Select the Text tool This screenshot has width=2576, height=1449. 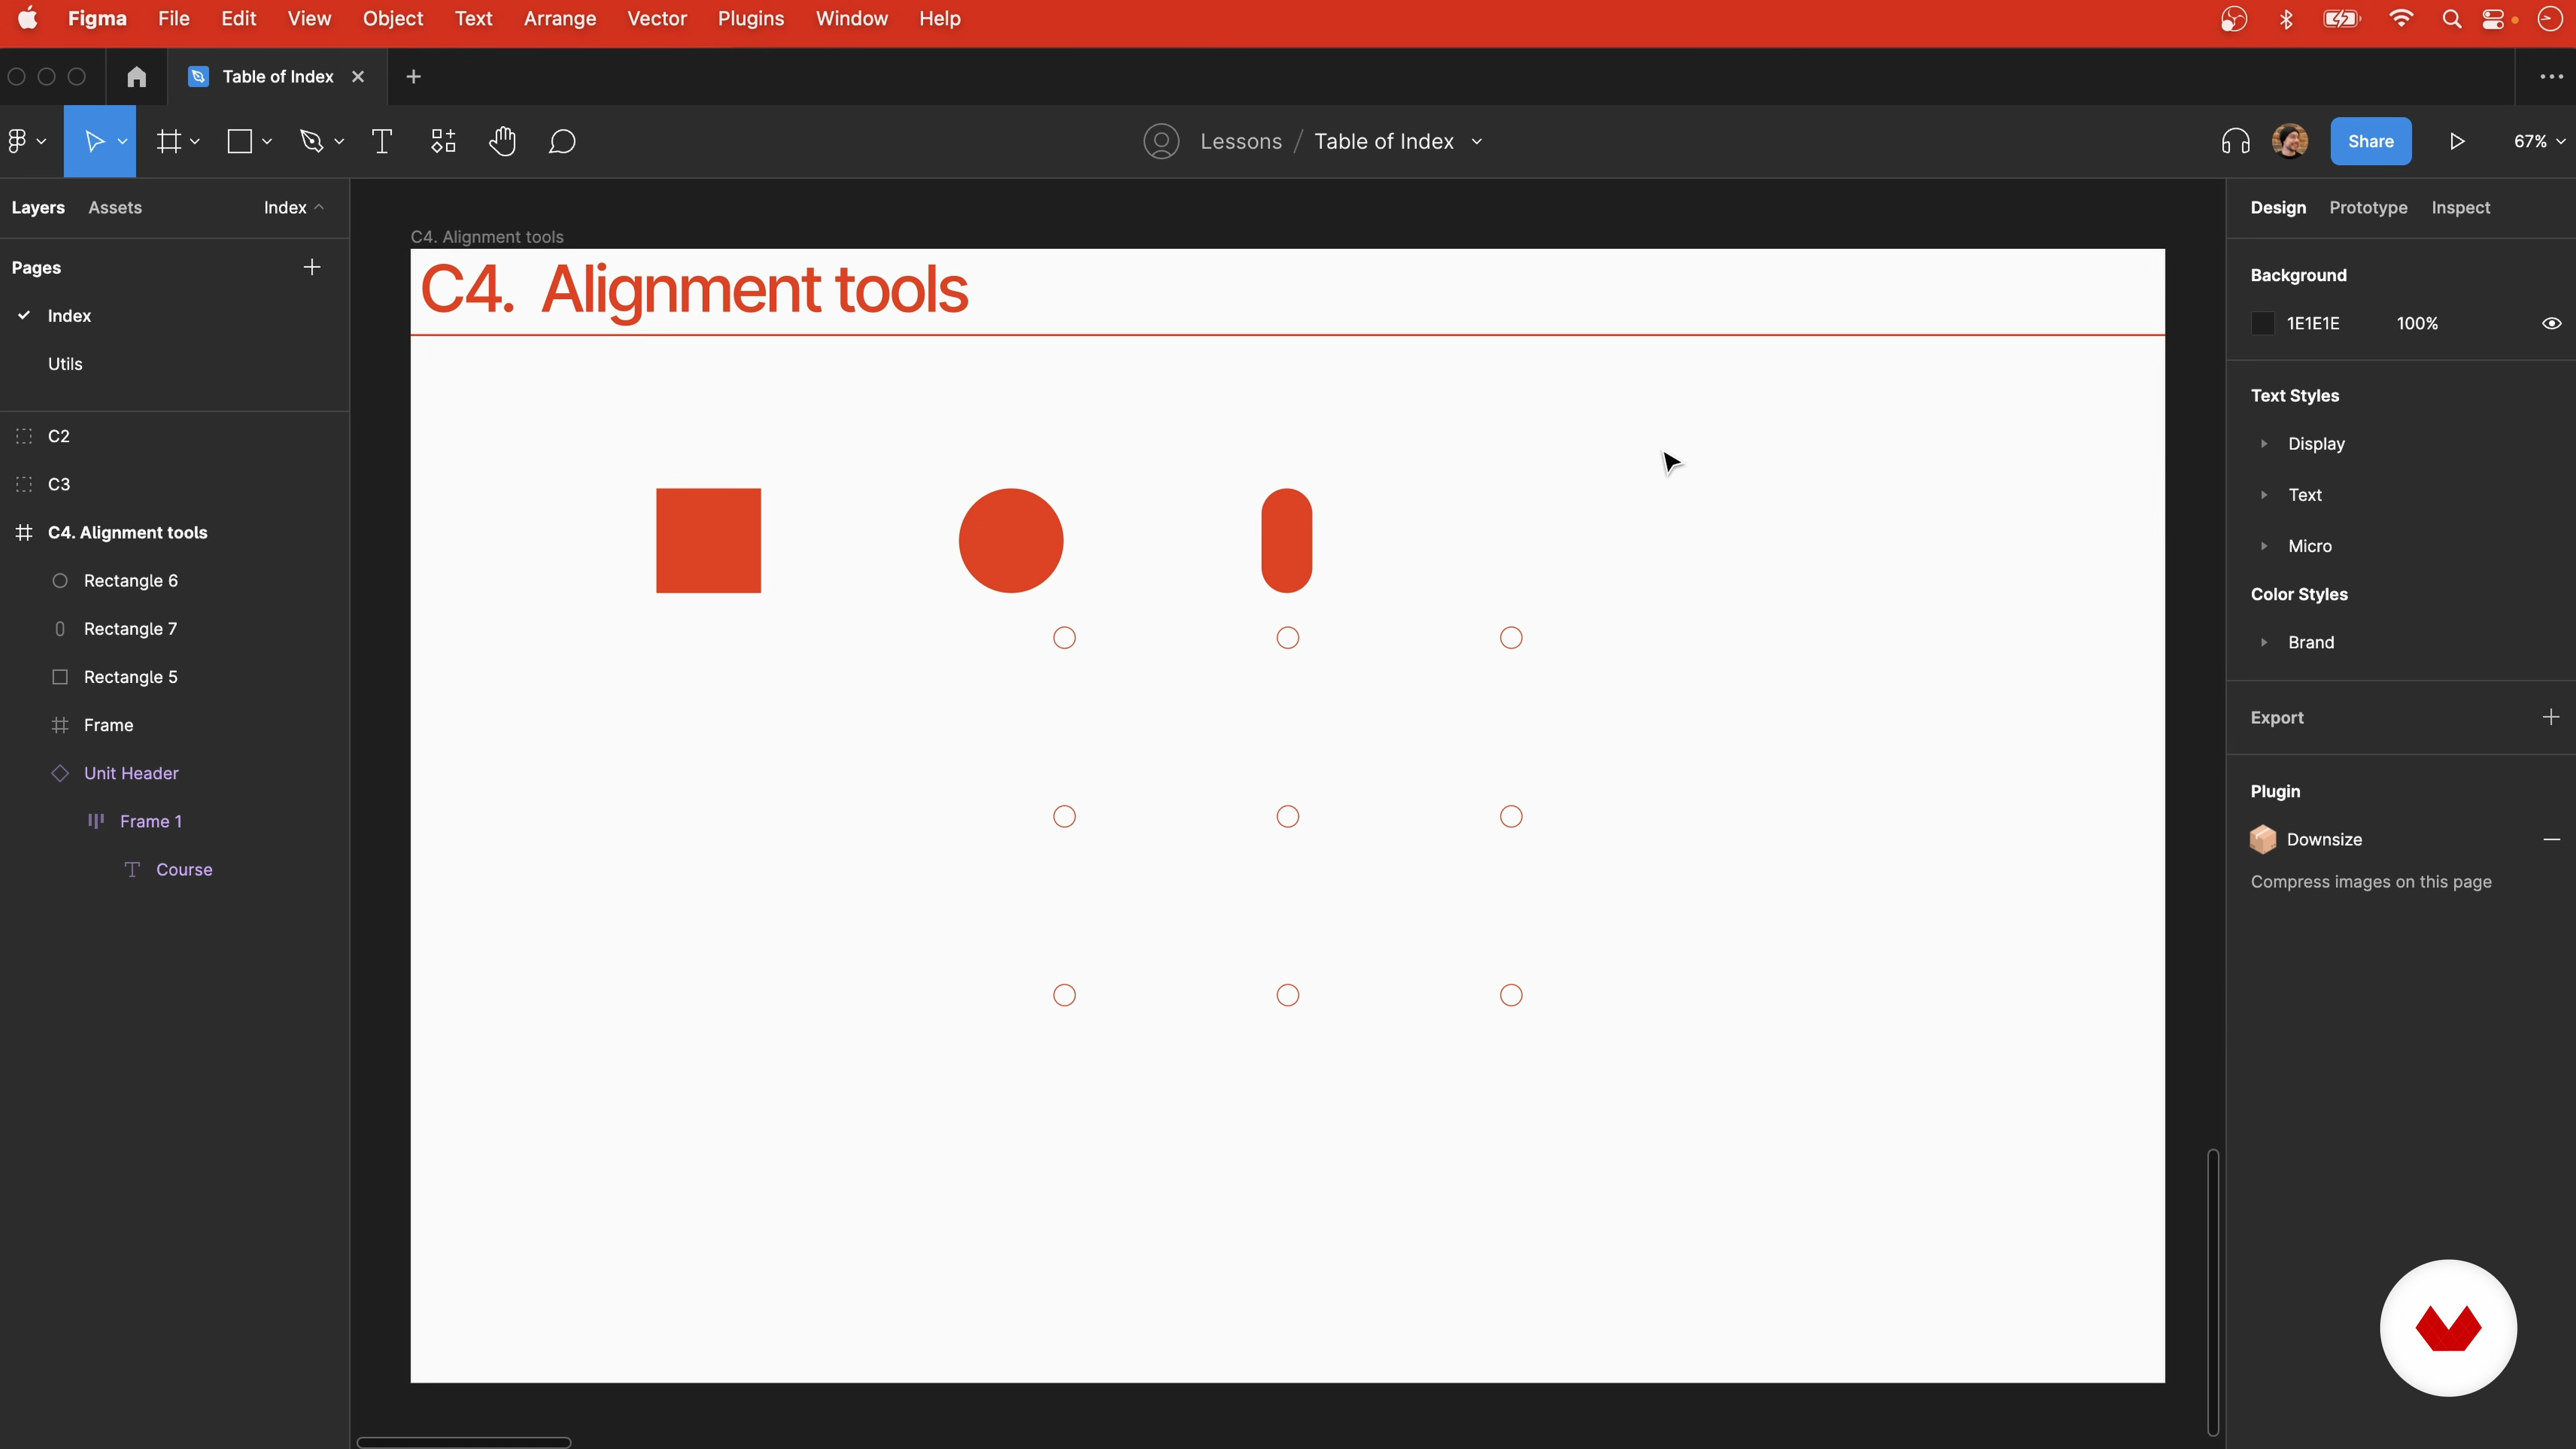pos(382,141)
